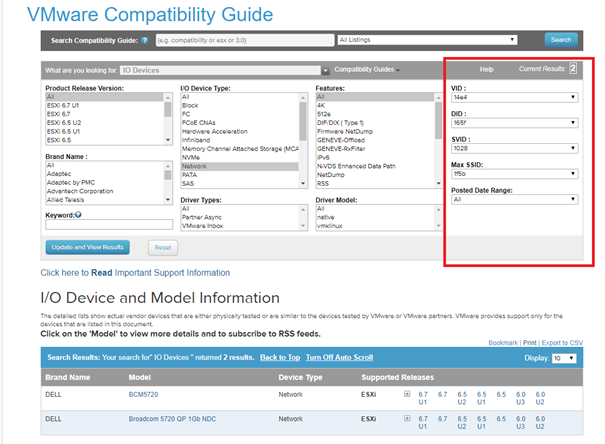Viewport: 605px width, 444px height.
Task: Click the 6.0 U3 release link for Broadcom 5720 QP
Action: [x=521, y=422]
